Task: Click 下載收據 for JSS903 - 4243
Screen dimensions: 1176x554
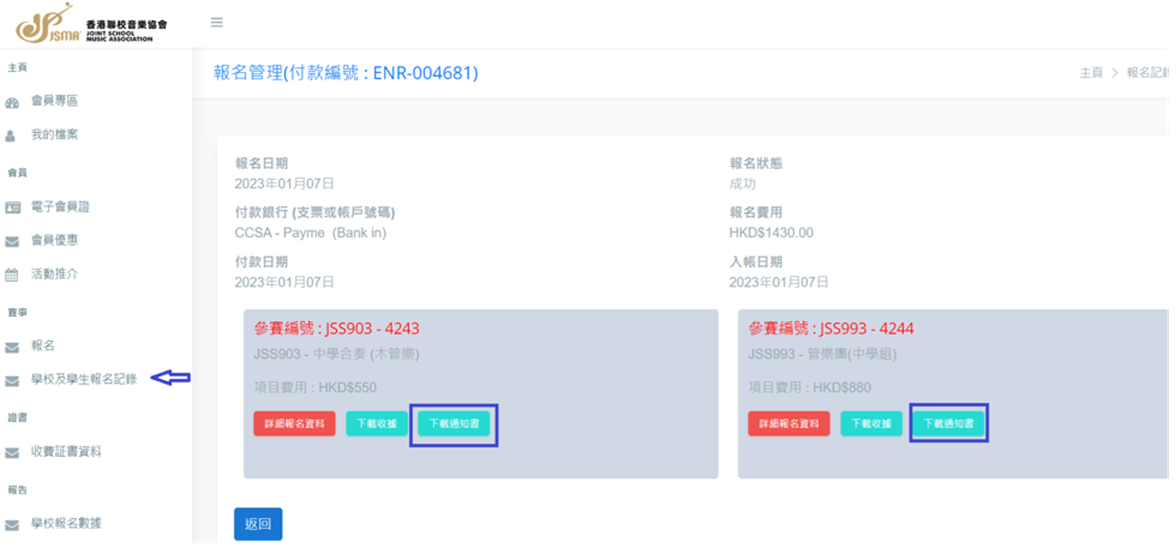Action: [x=376, y=424]
